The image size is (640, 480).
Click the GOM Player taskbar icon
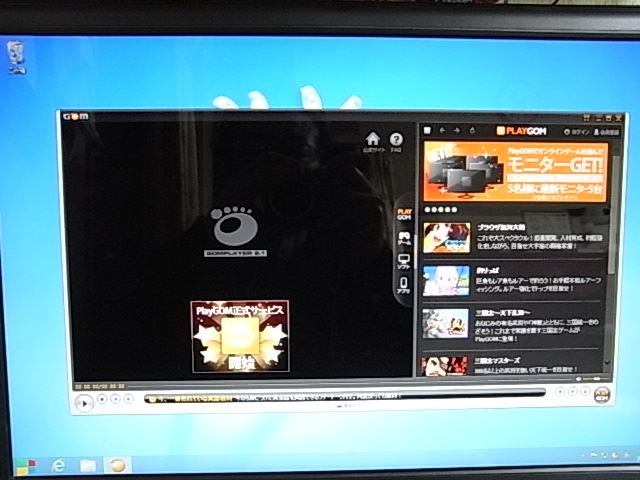tap(118, 465)
